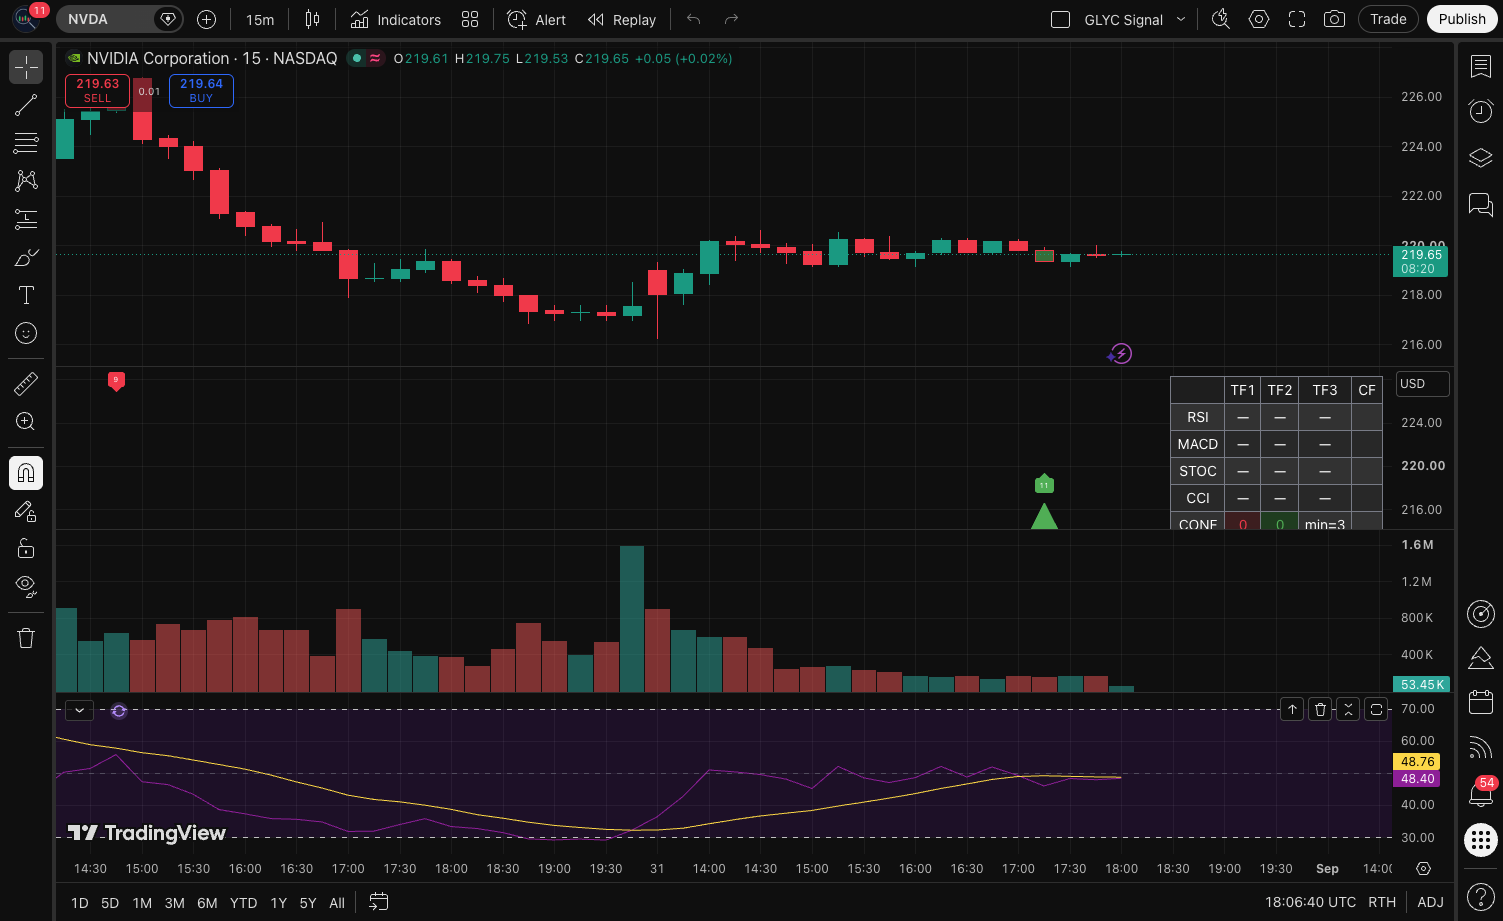Image resolution: width=1503 pixels, height=921 pixels.
Task: Click the Trade button
Action: [x=1388, y=19]
